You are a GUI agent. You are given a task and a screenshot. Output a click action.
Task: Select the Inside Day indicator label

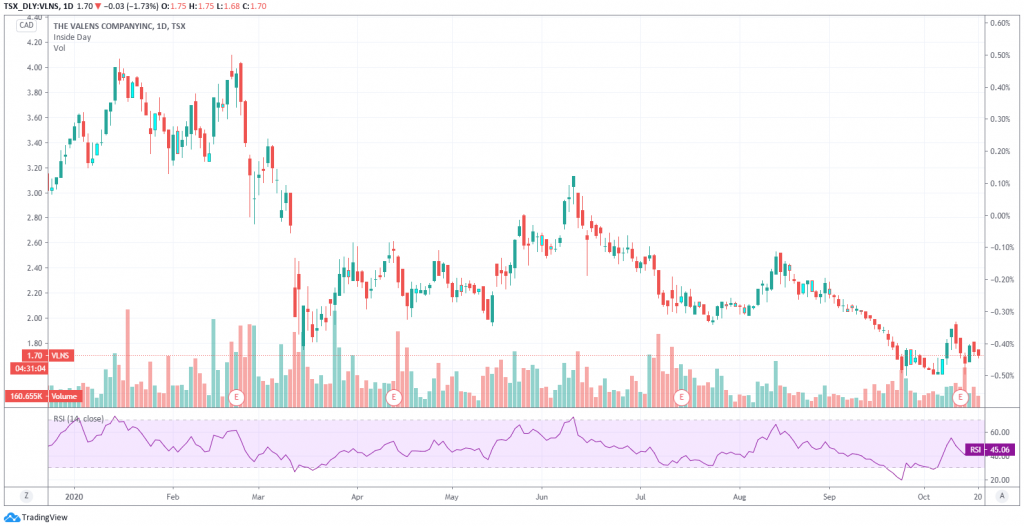(72, 37)
